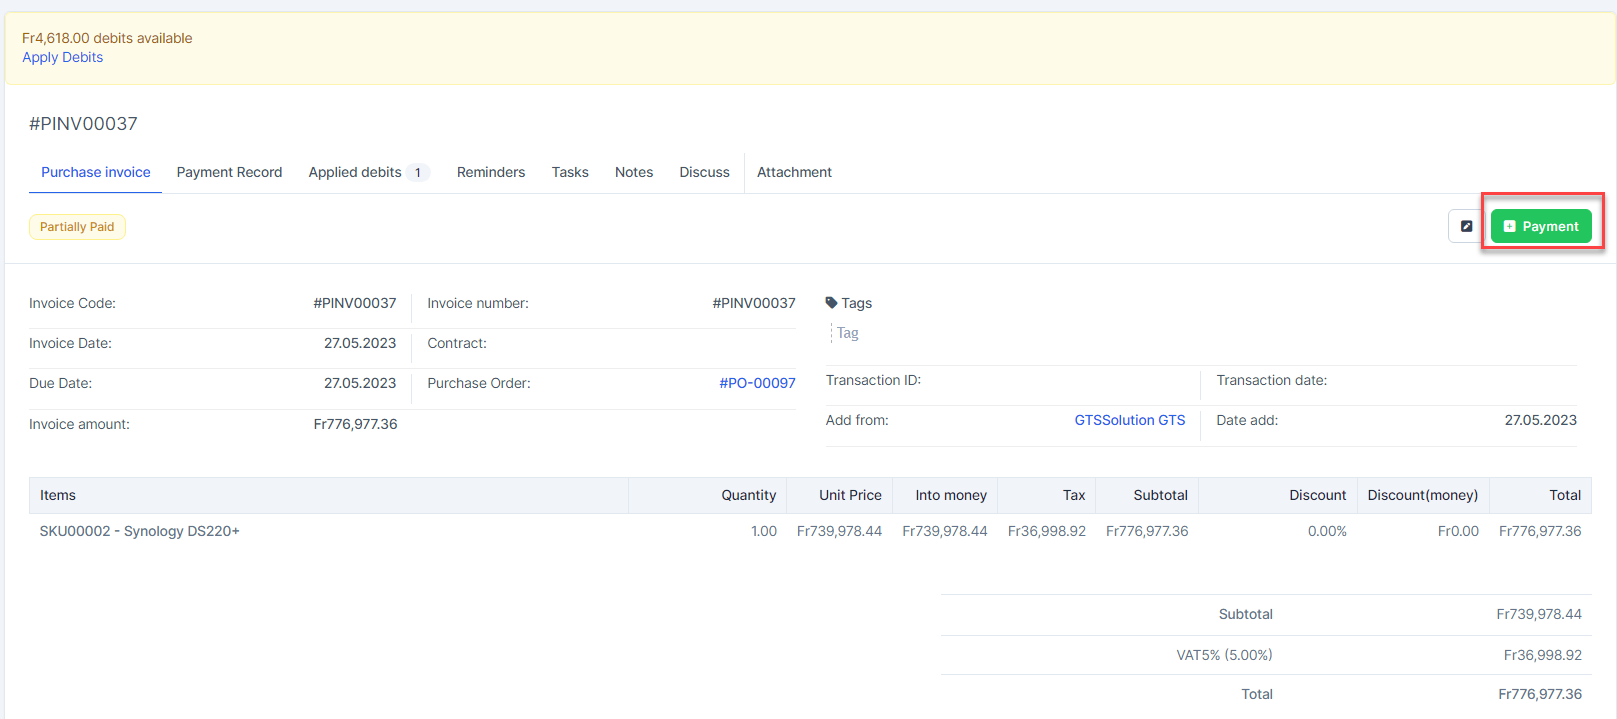The width and height of the screenshot is (1617, 719).
Task: Select the Tasks tab
Action: (x=570, y=172)
